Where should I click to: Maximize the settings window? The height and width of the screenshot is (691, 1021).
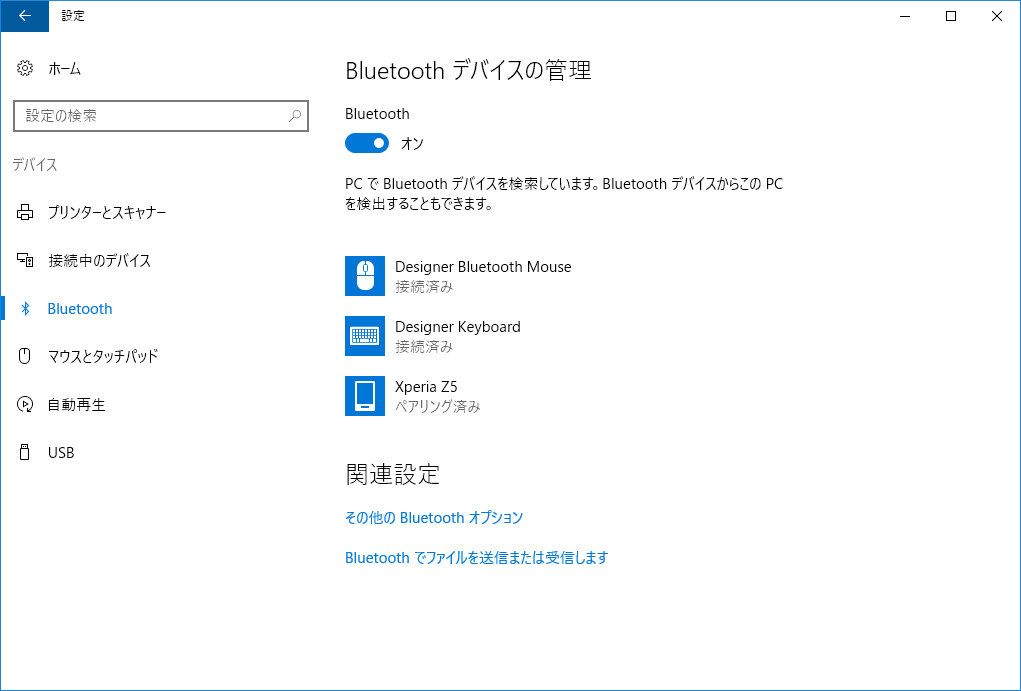coord(951,16)
